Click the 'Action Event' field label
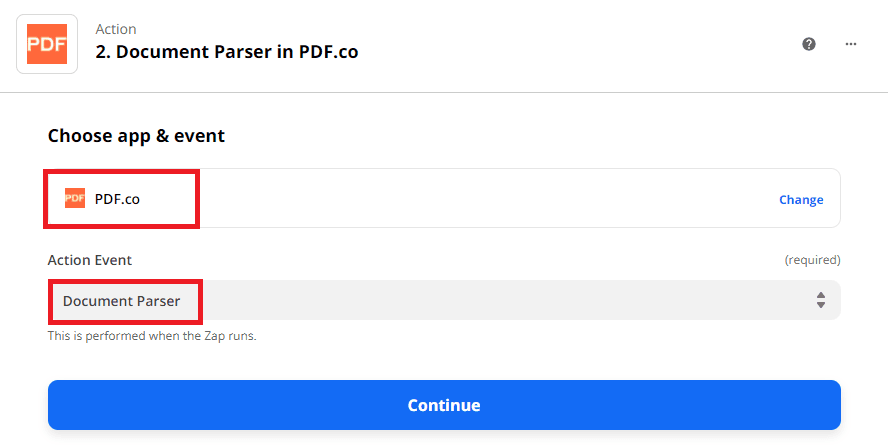 [90, 260]
